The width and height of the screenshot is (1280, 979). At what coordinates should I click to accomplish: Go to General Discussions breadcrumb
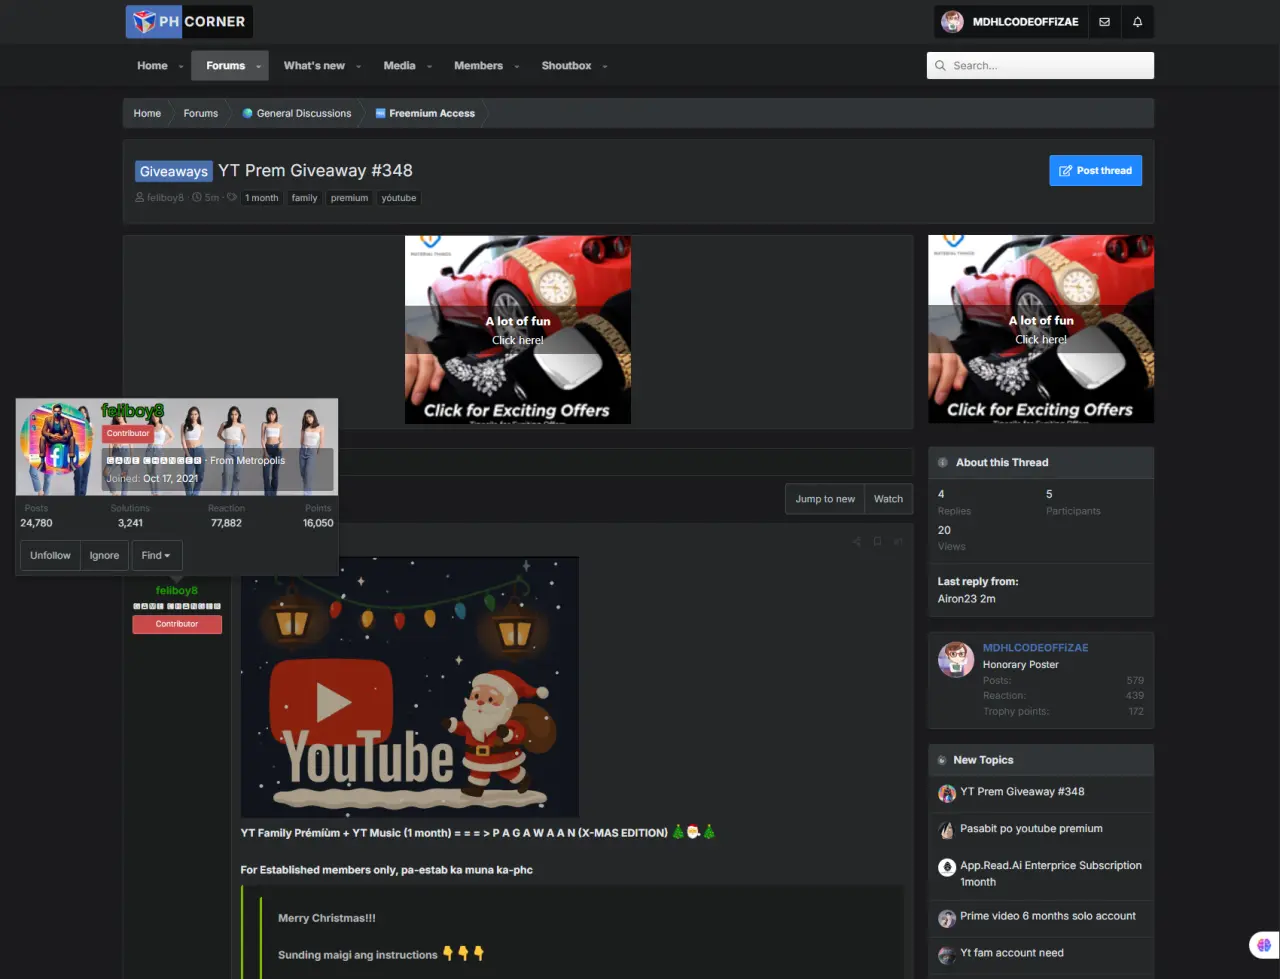tap(304, 114)
